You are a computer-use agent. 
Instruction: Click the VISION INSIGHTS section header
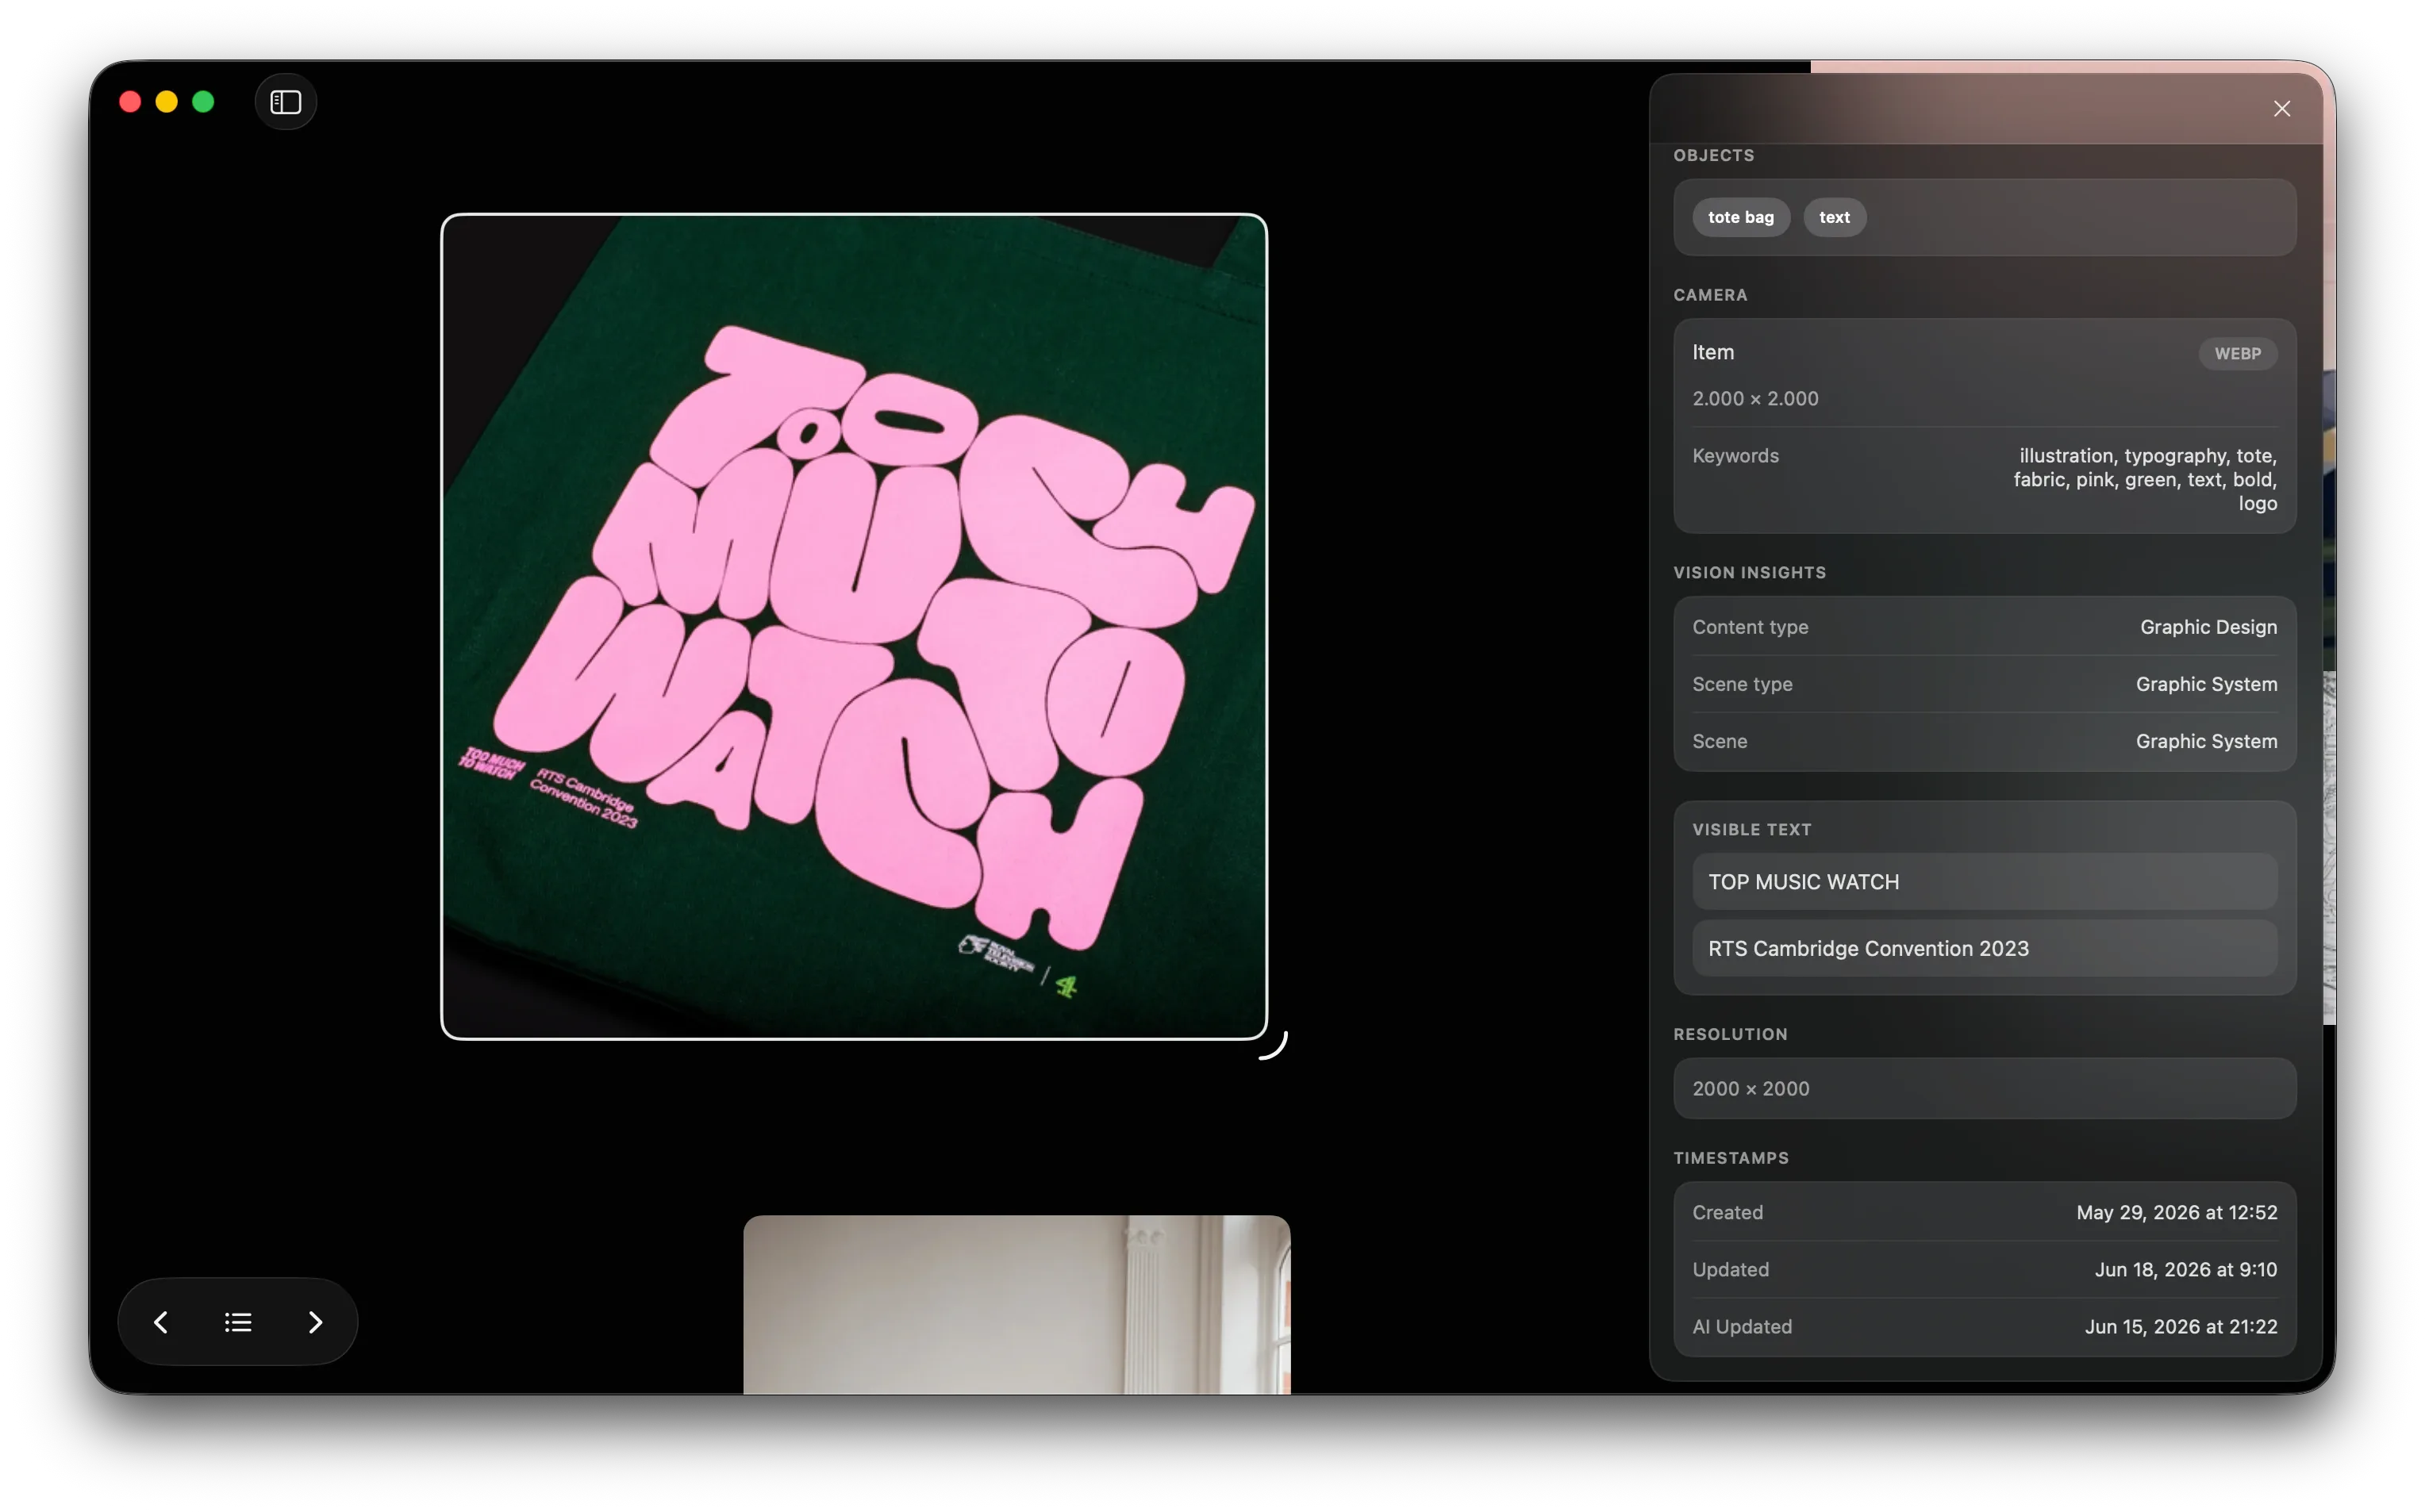1749,572
